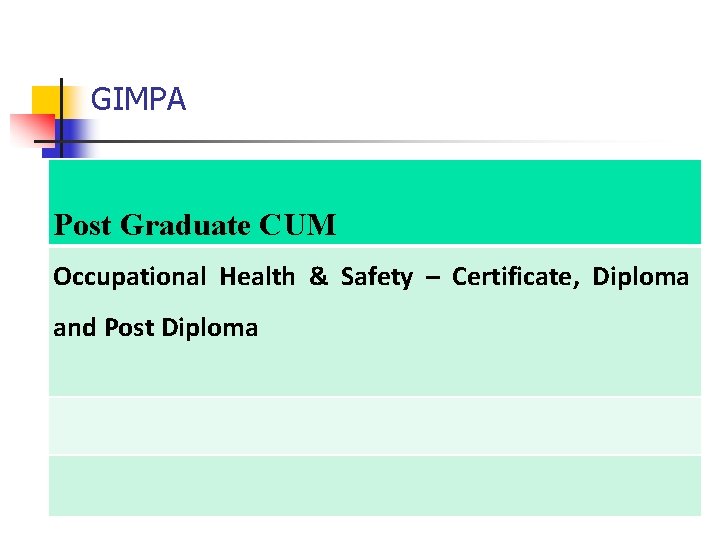This screenshot has width=720, height=540.
Task: Click the GIMPA slide title
Action: [x=138, y=99]
